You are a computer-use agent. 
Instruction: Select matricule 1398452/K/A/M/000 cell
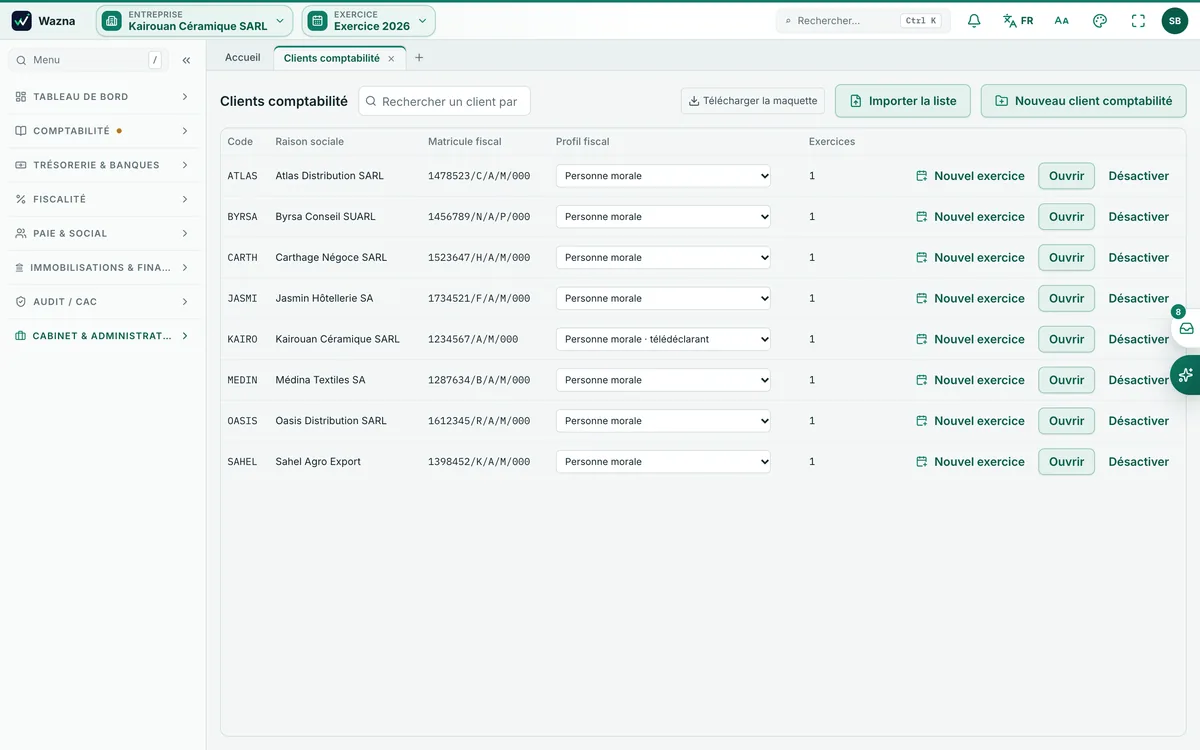click(x=479, y=462)
